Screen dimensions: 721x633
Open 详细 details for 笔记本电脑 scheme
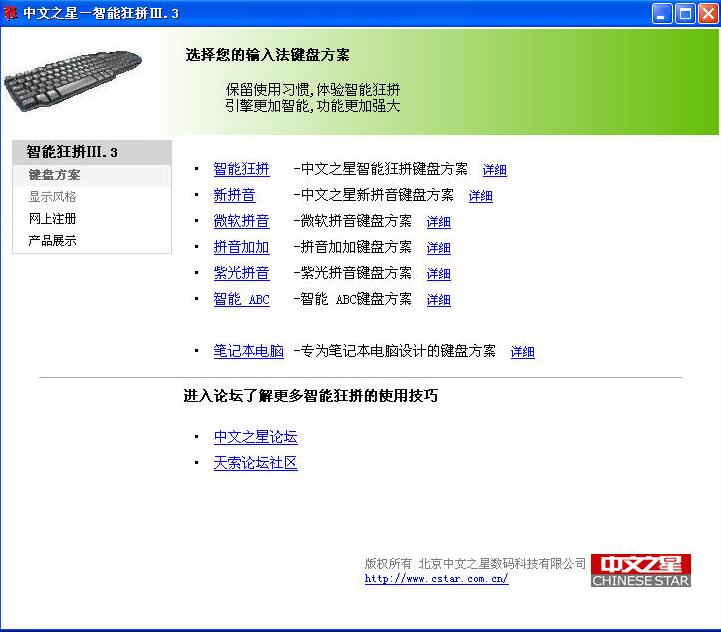[522, 352]
